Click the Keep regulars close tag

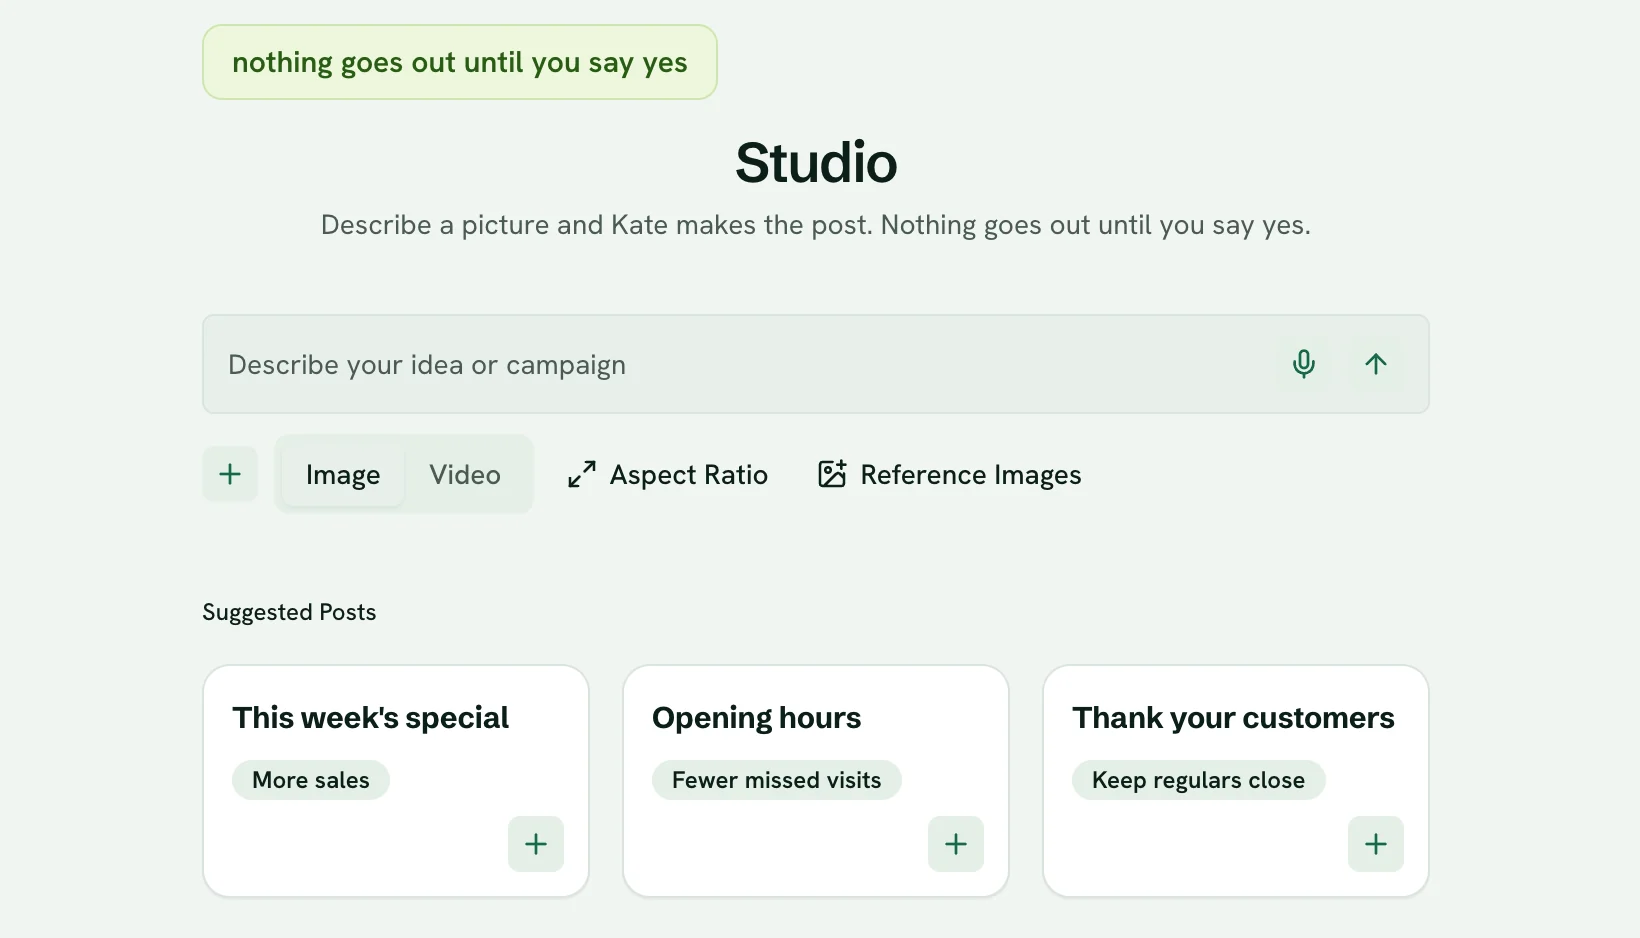click(x=1199, y=780)
